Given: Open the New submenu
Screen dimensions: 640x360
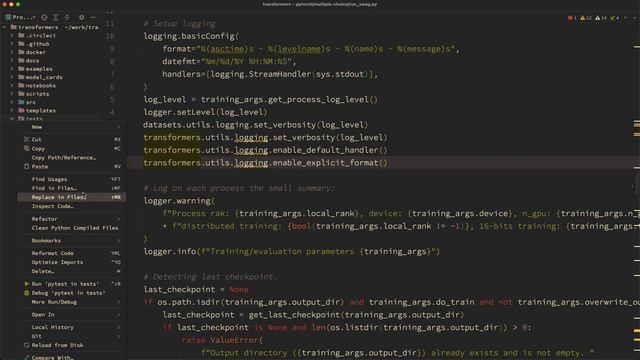Looking at the screenshot, I should pos(71,127).
